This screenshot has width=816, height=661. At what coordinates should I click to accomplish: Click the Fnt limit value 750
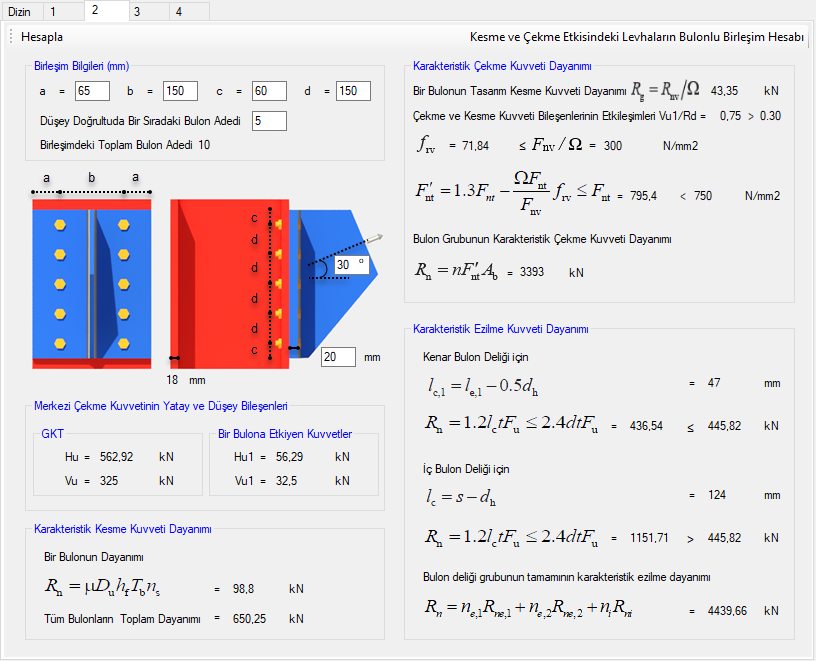[x=703, y=196]
